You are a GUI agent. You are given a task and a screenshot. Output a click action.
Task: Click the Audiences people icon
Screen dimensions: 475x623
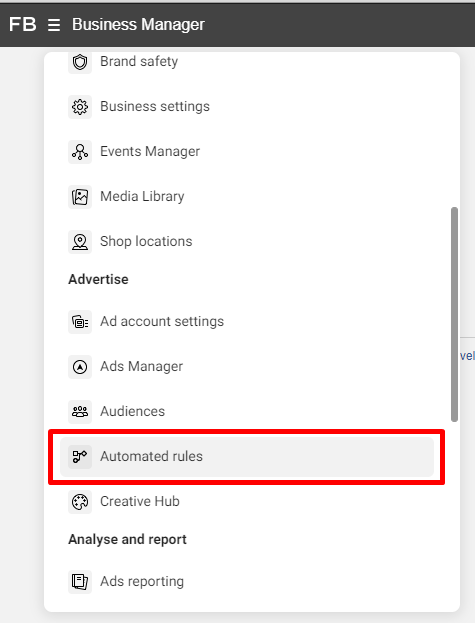(80, 412)
